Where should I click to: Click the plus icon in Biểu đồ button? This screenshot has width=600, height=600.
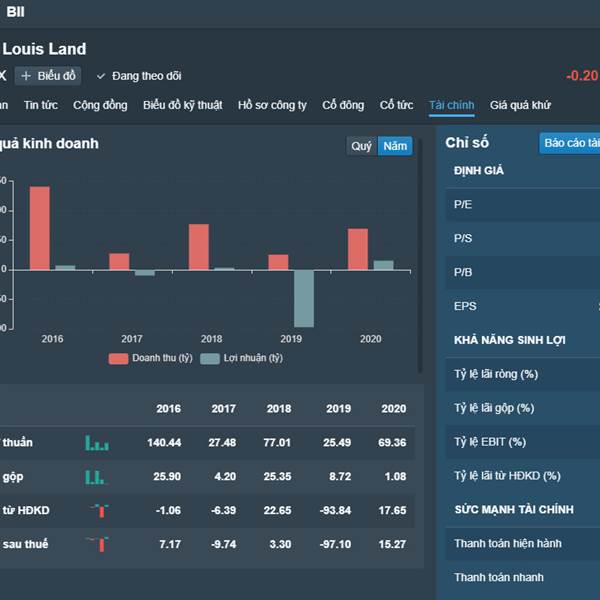26,76
